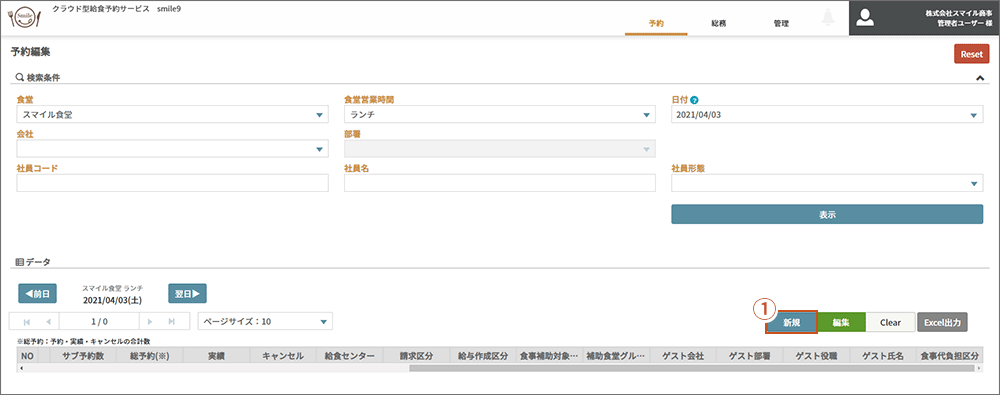Switch to the 総務 tab
The height and width of the screenshot is (395, 1000).
[719, 24]
